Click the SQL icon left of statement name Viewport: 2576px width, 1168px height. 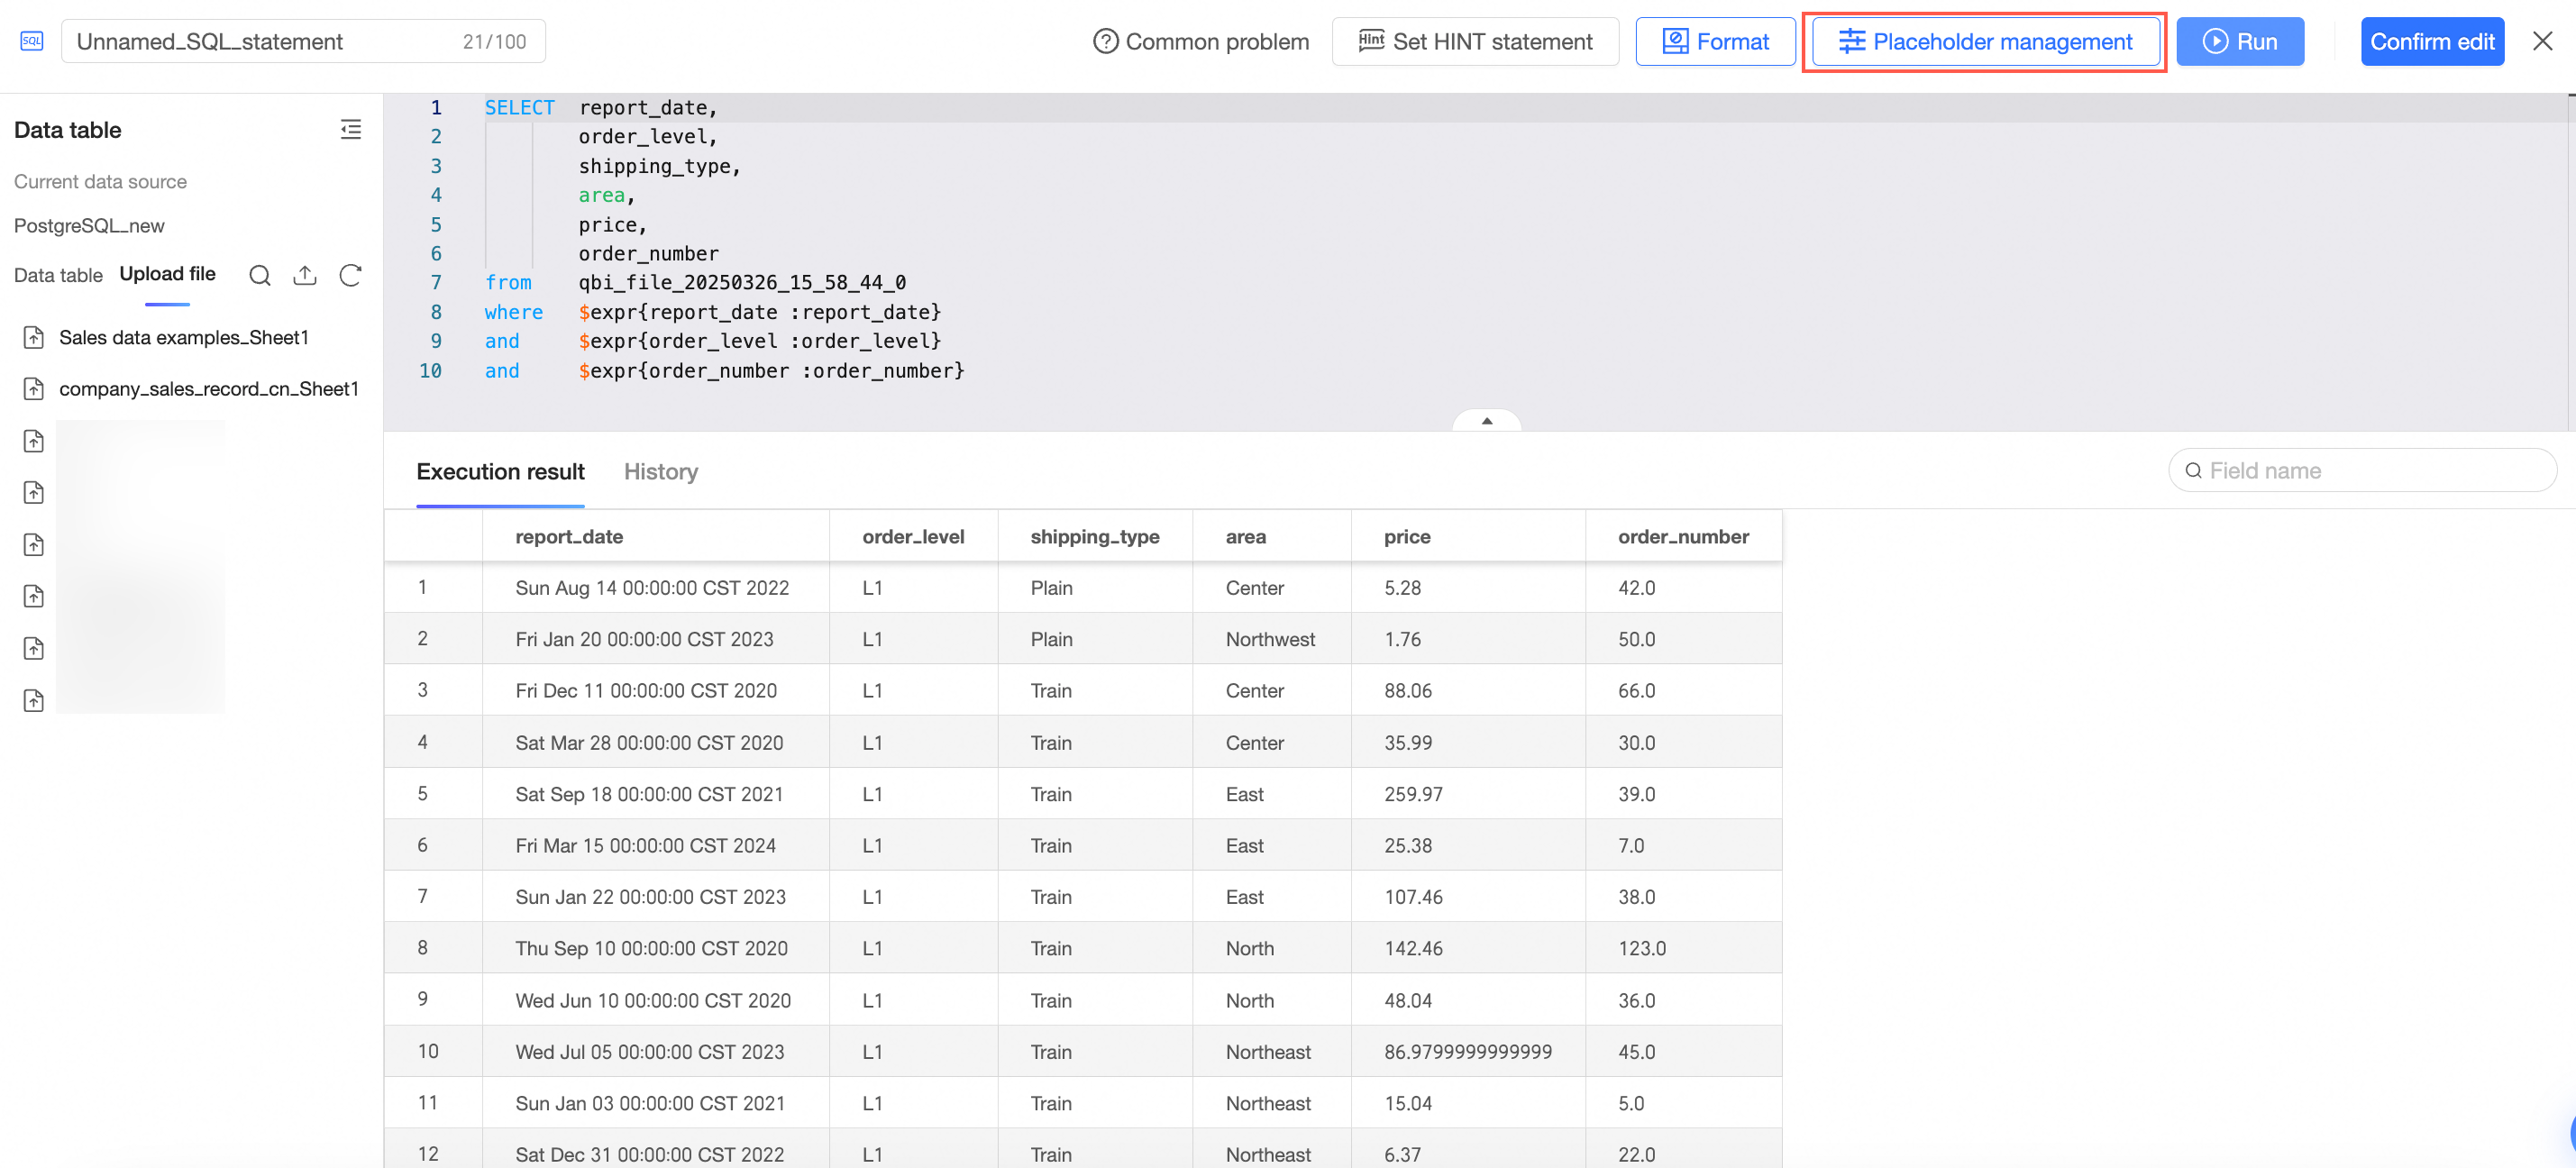point(32,41)
